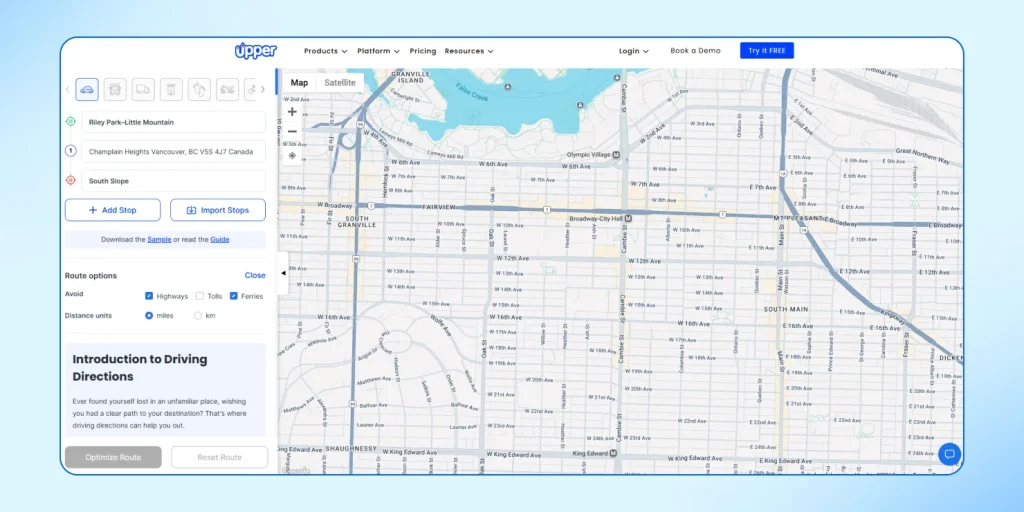Viewport: 1024px width, 512px height.
Task: Toggle the Avoid Tolls checkbox
Action: [x=200, y=296]
